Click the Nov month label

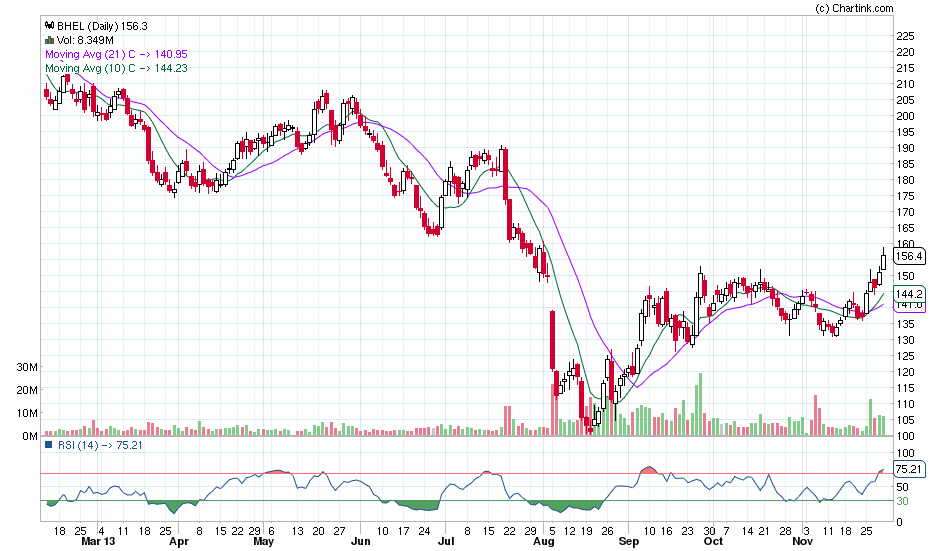click(x=802, y=542)
